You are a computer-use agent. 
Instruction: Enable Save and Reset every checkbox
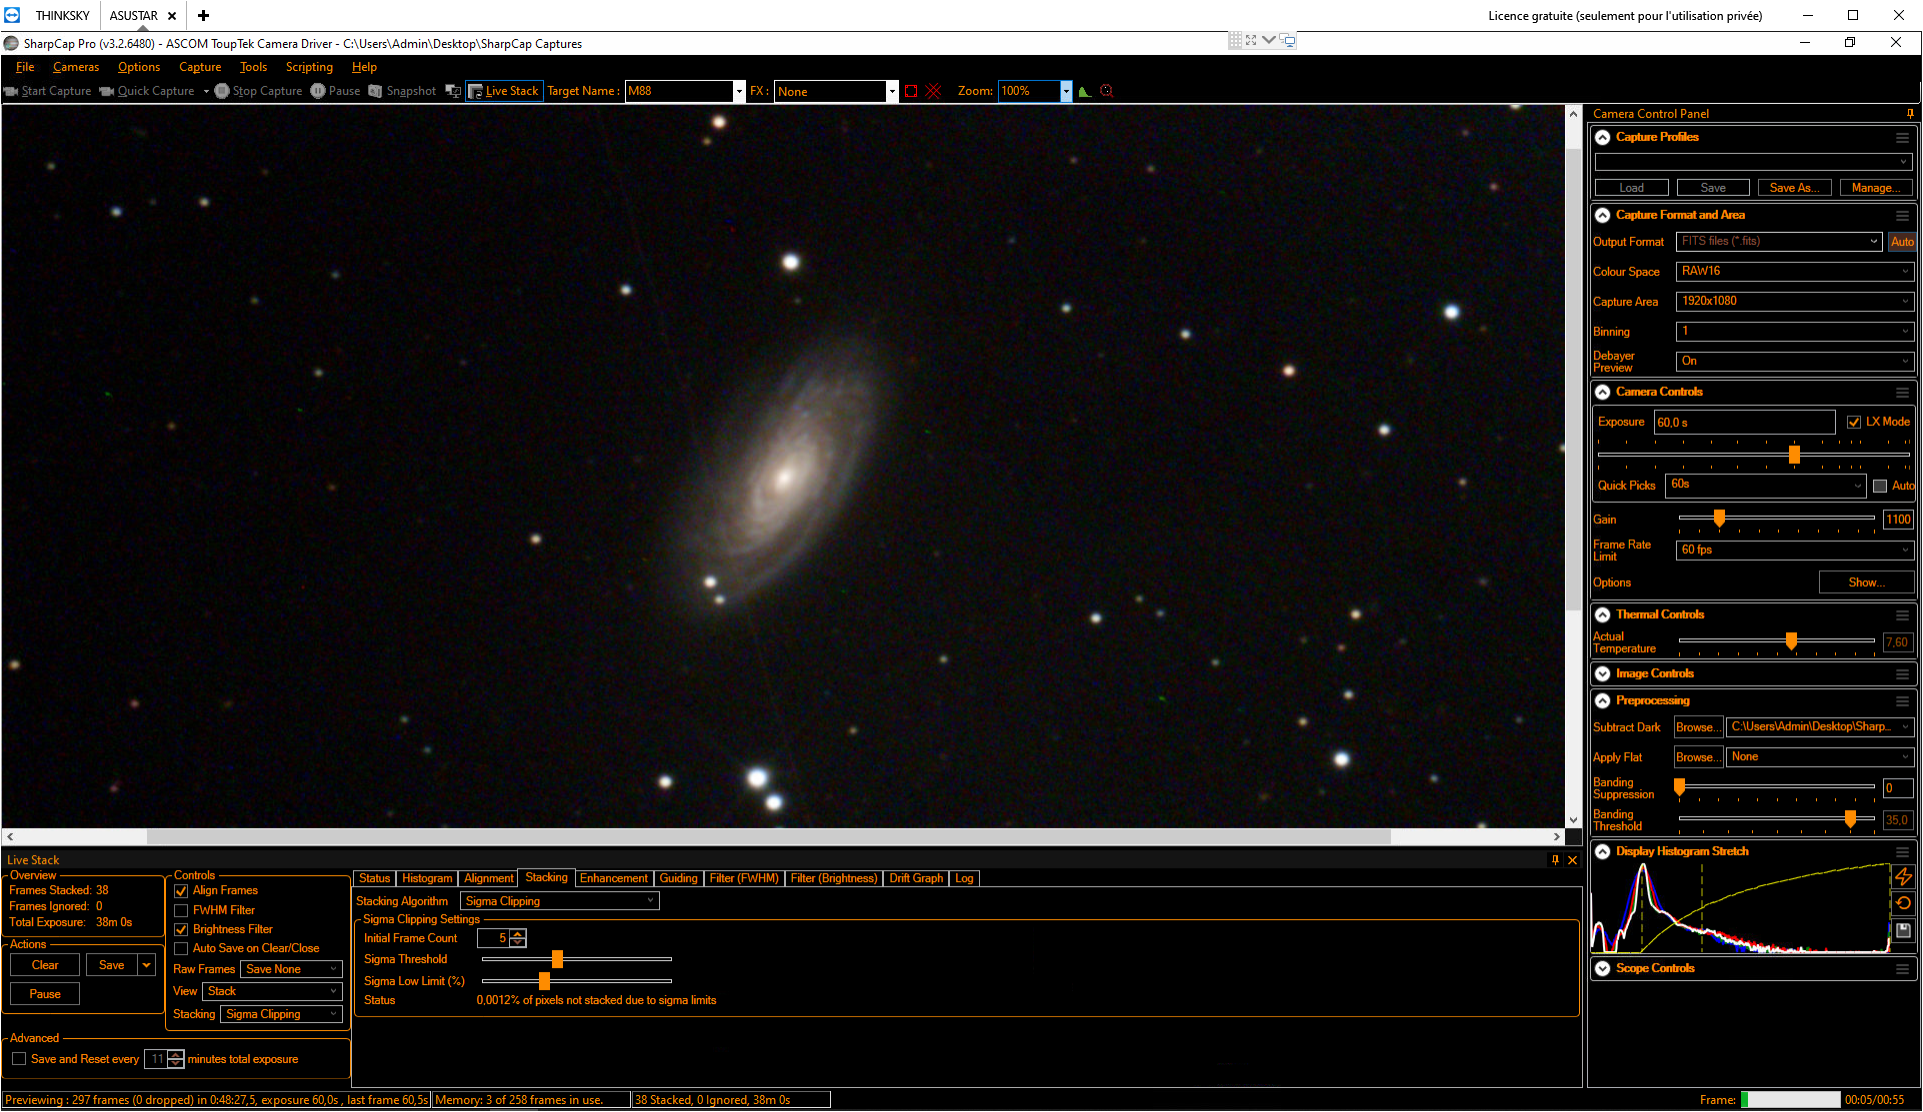[19, 1059]
